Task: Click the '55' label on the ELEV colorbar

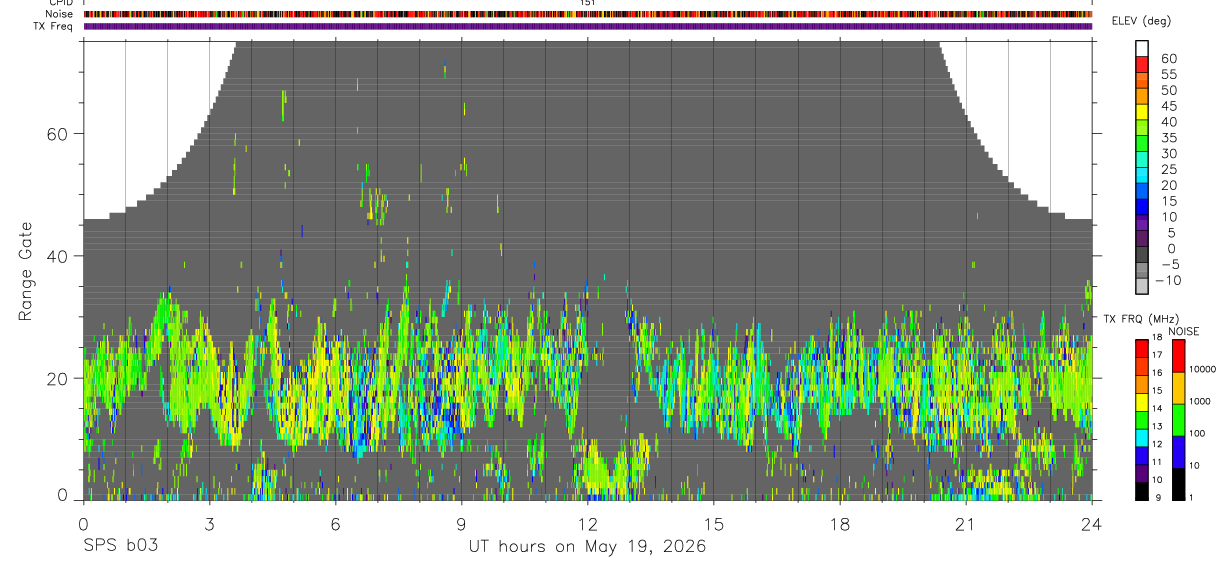Action: tap(1169, 75)
